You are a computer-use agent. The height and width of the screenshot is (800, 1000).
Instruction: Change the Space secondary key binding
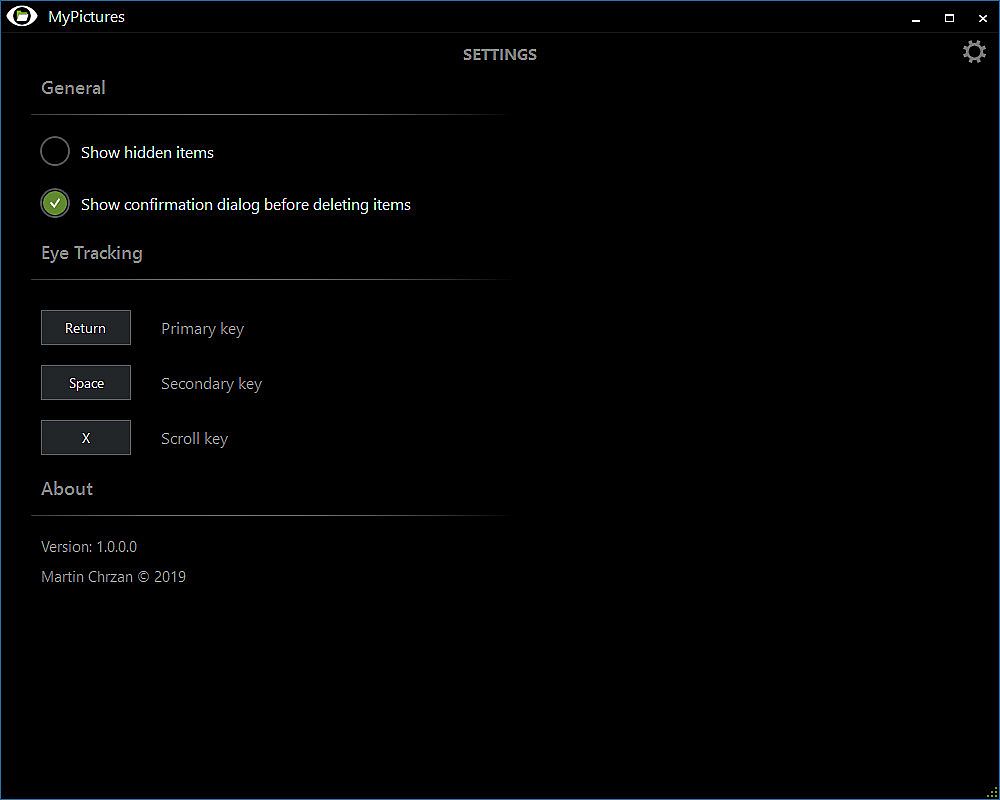(85, 382)
